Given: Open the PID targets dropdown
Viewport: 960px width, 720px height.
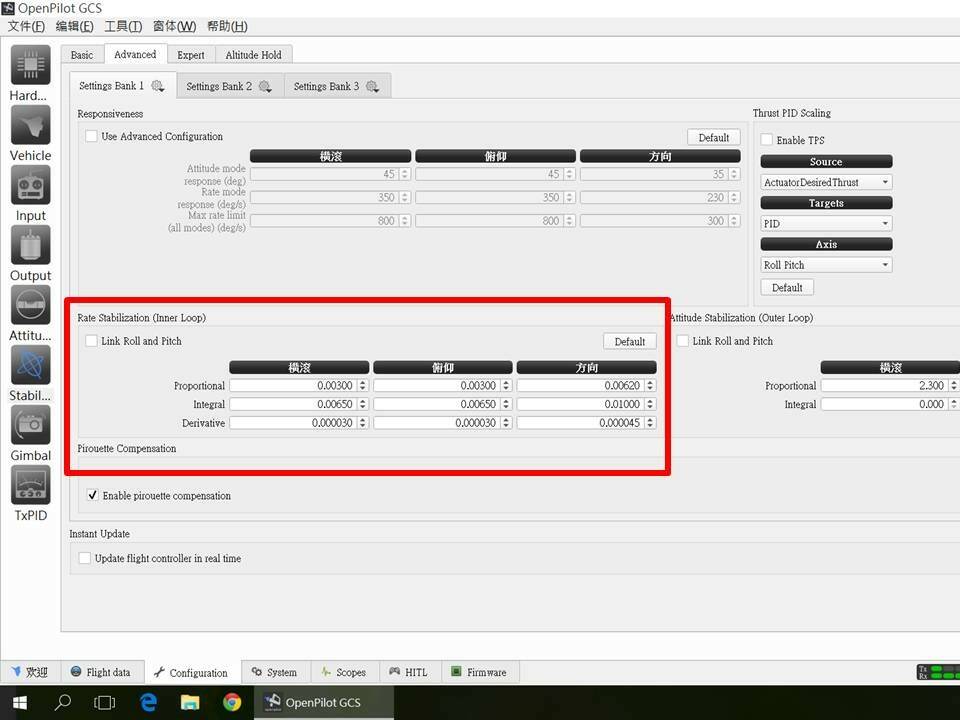Looking at the screenshot, I should coord(826,223).
